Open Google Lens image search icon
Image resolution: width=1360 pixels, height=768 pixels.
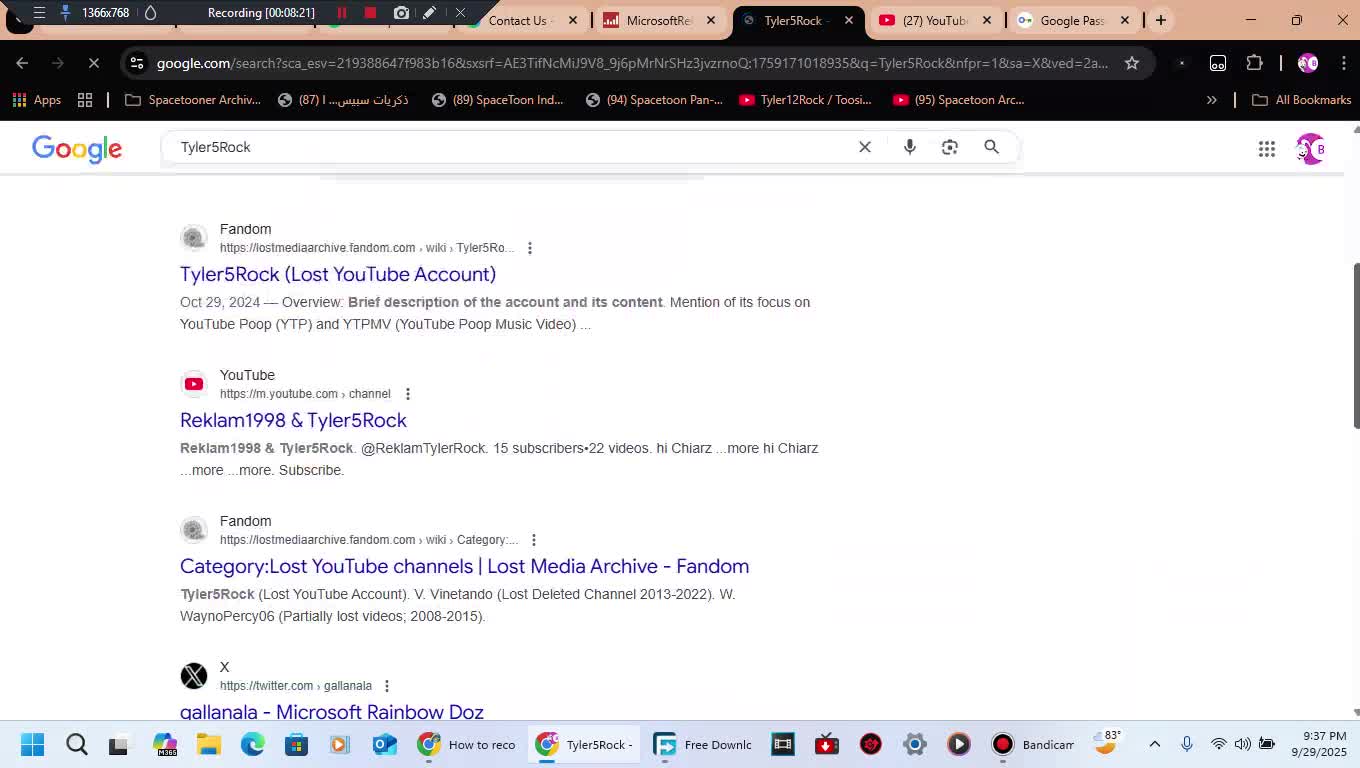[949, 146]
